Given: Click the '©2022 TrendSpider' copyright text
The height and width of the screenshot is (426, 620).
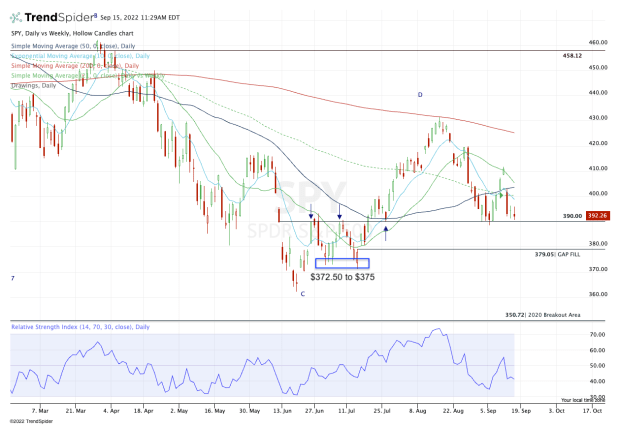Looking at the screenshot, I should point(31,421).
